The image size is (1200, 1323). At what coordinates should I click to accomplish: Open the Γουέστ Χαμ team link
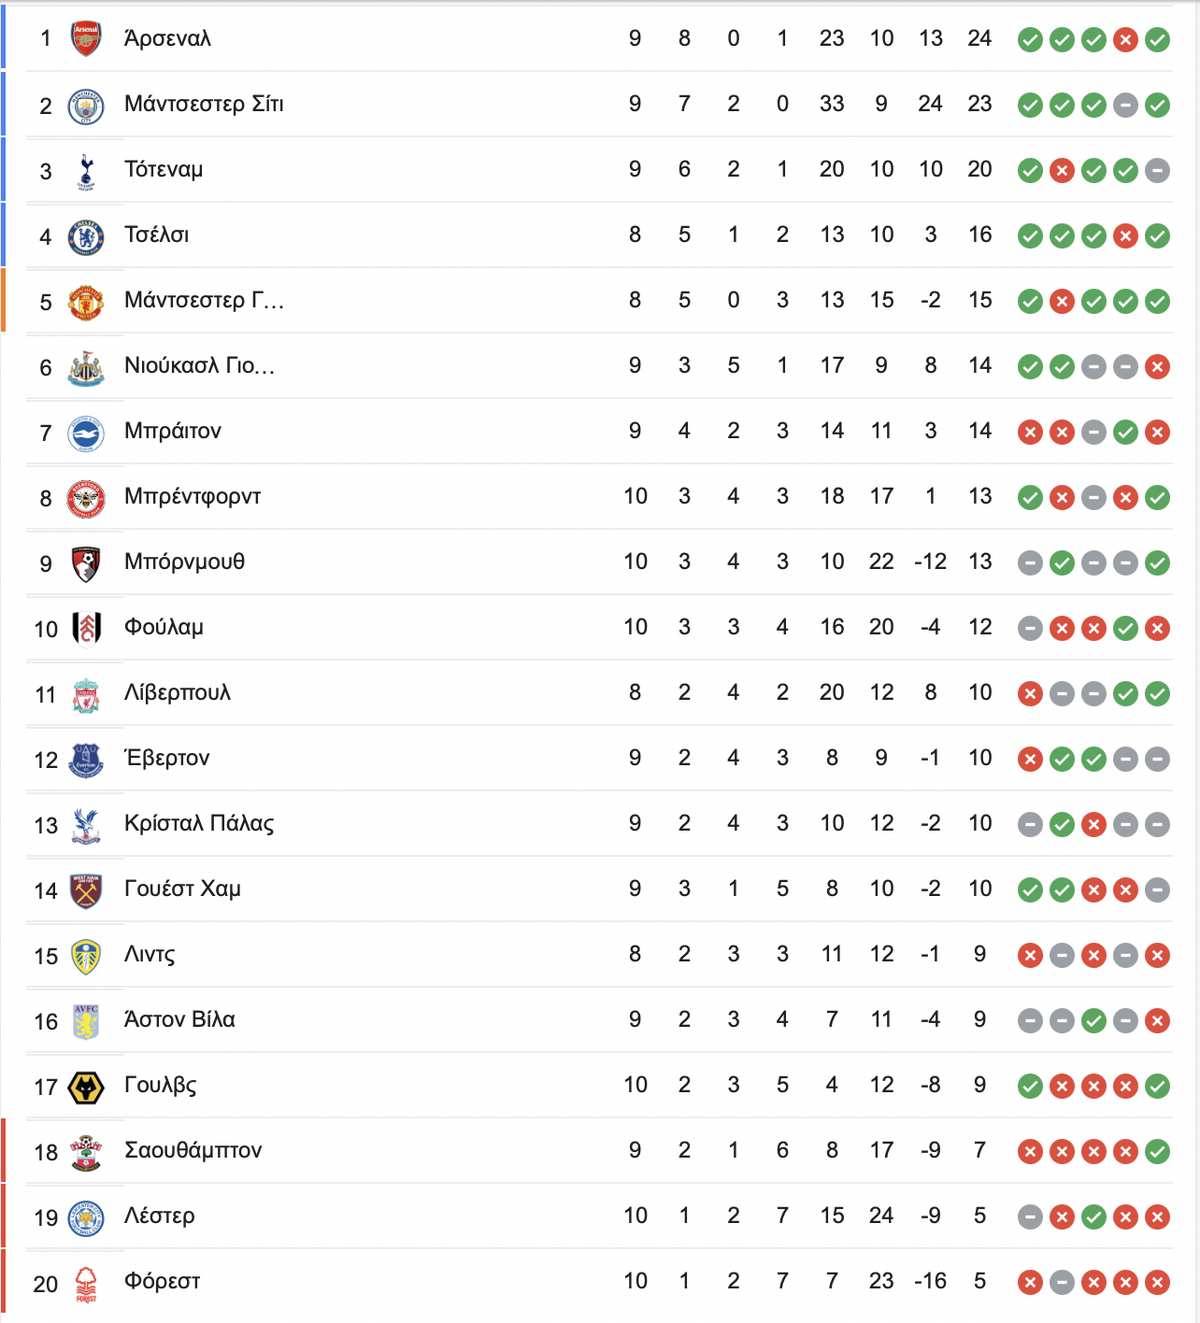(182, 889)
